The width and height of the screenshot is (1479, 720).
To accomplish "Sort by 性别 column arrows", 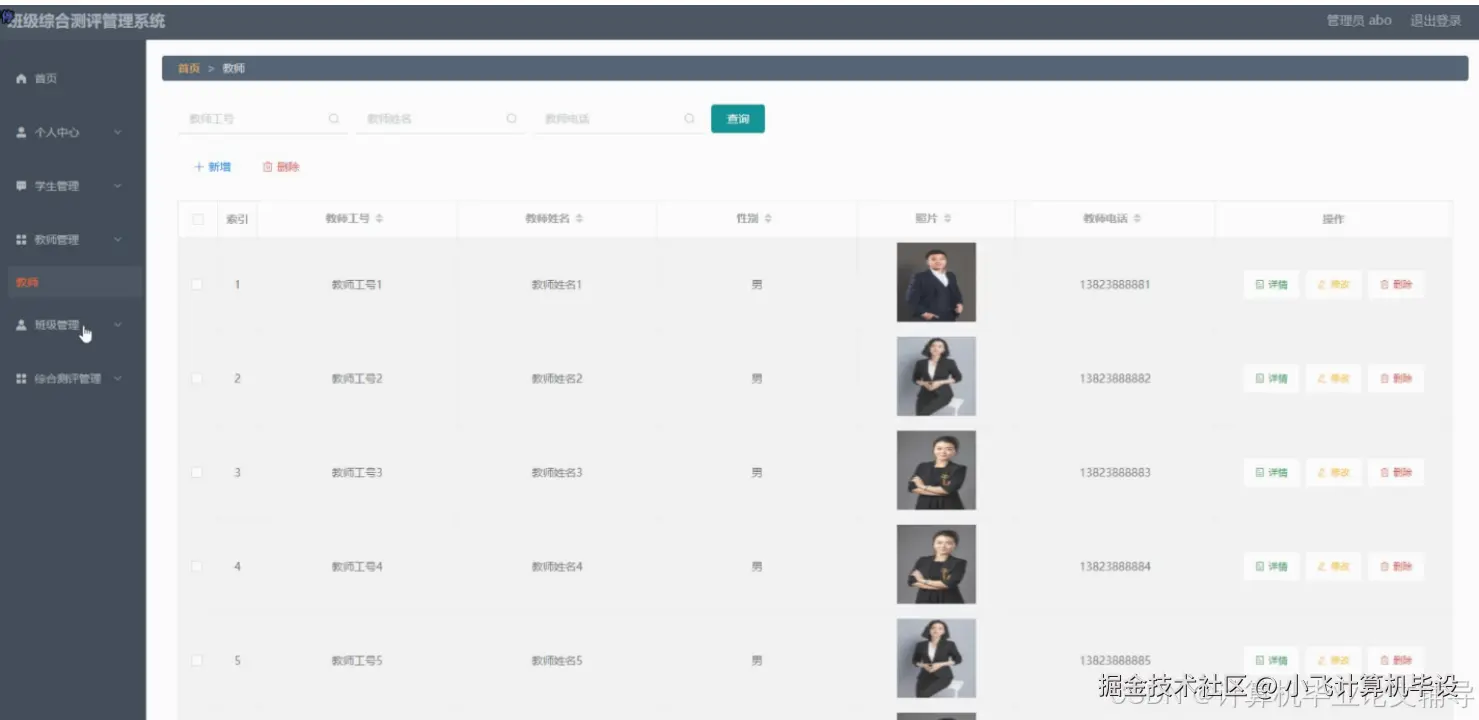I will (x=767, y=219).
